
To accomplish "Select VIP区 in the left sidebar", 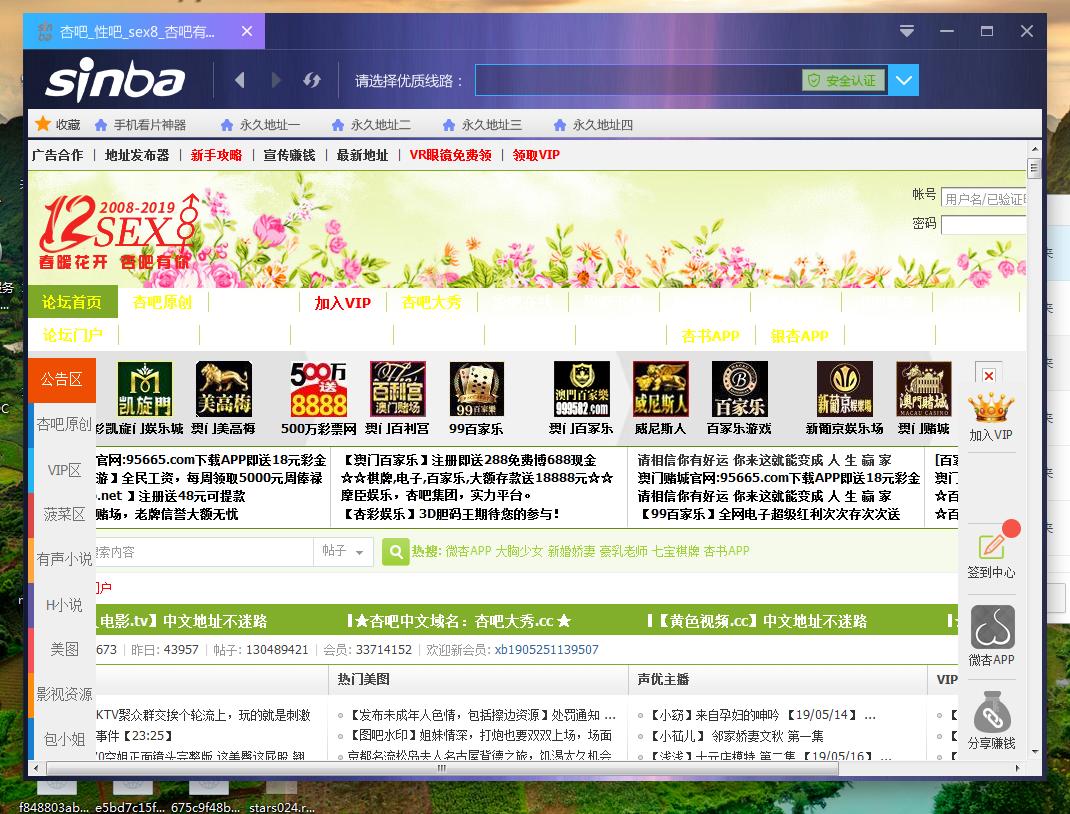I will point(63,470).
